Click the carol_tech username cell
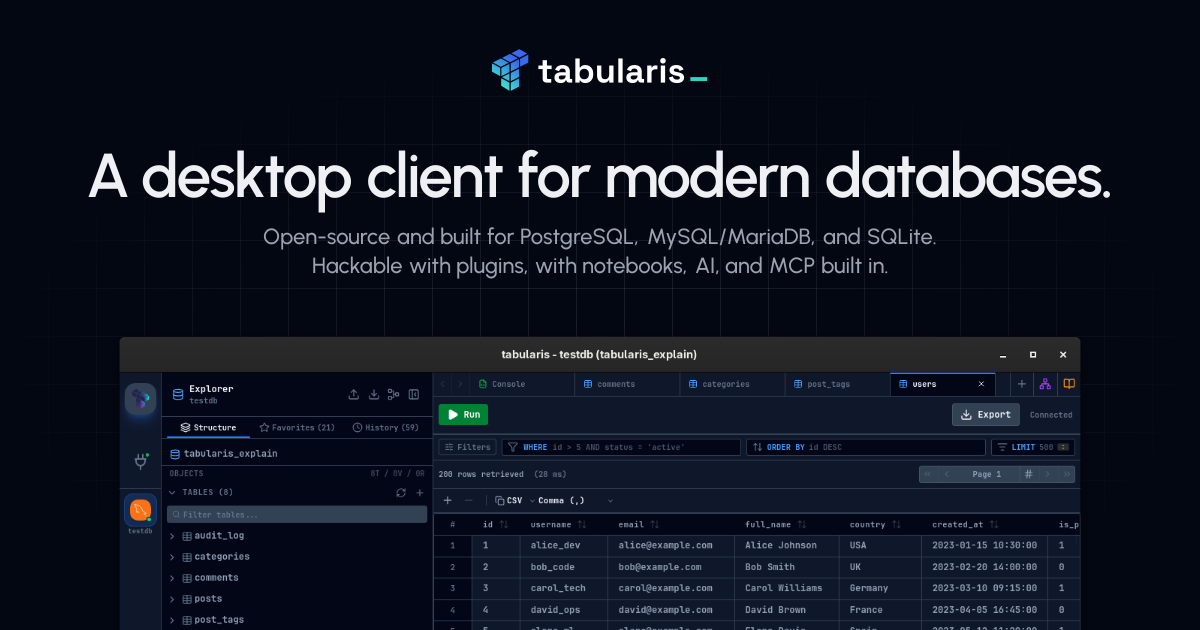Screen dimensions: 1200x630 coord(564,588)
